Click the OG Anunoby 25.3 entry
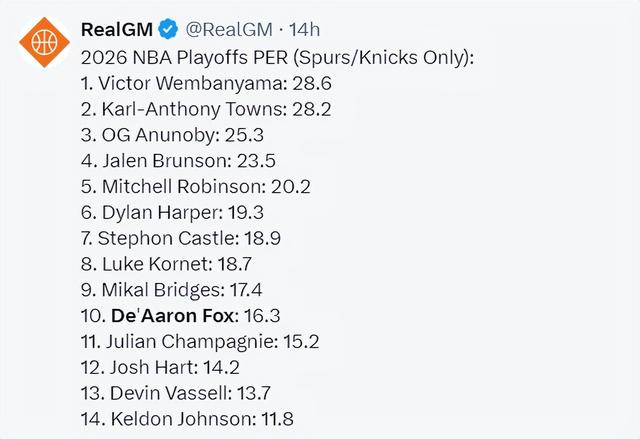This screenshot has width=640, height=439. pyautogui.click(x=172, y=135)
